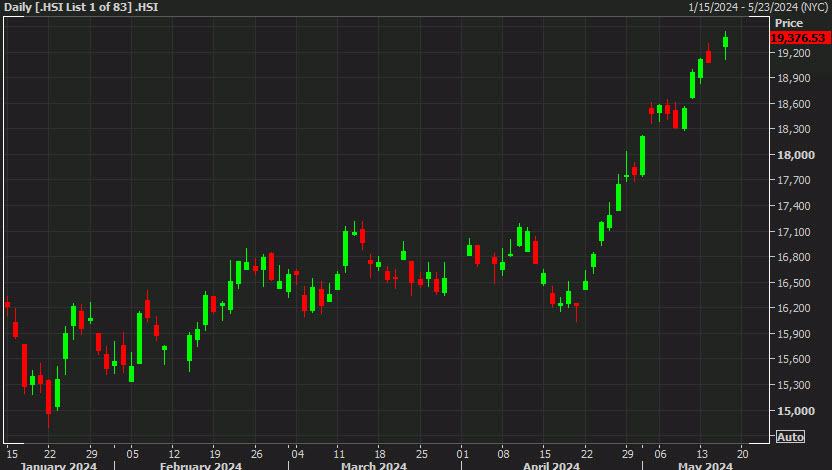Image resolution: width=832 pixels, height=470 pixels.
Task: Click the 20 date tick in May
Action: 742,454
